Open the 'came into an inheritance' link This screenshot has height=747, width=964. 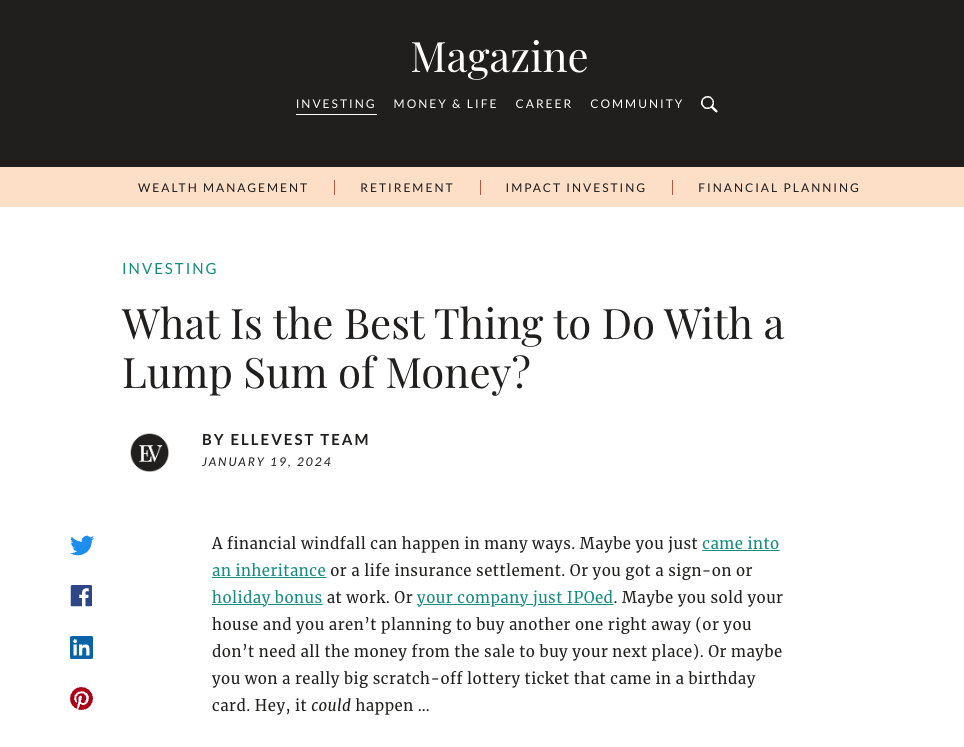740,544
